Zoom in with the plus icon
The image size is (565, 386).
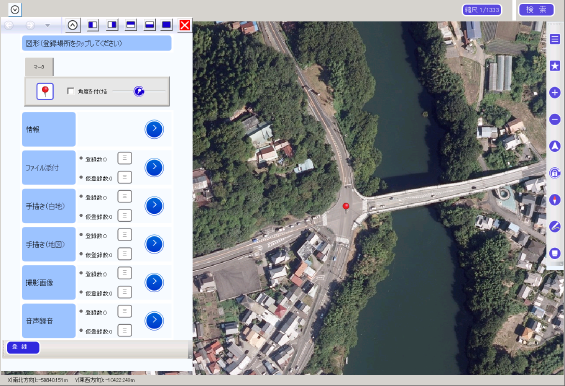[x=555, y=93]
